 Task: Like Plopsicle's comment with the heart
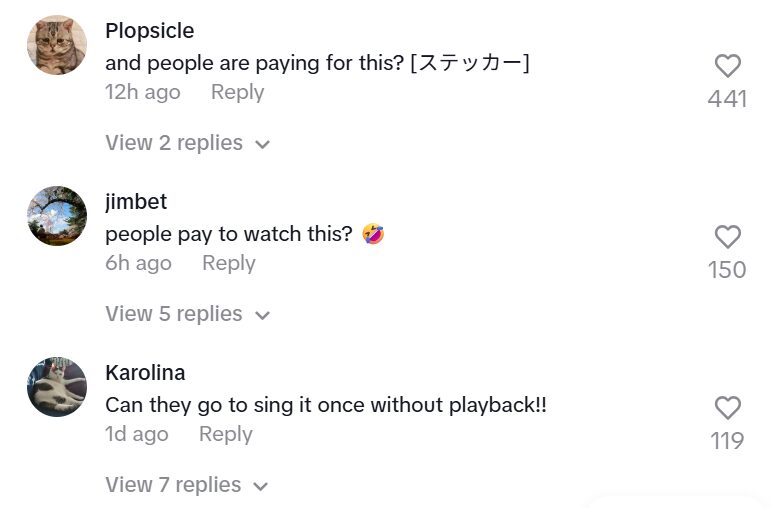coord(727,66)
